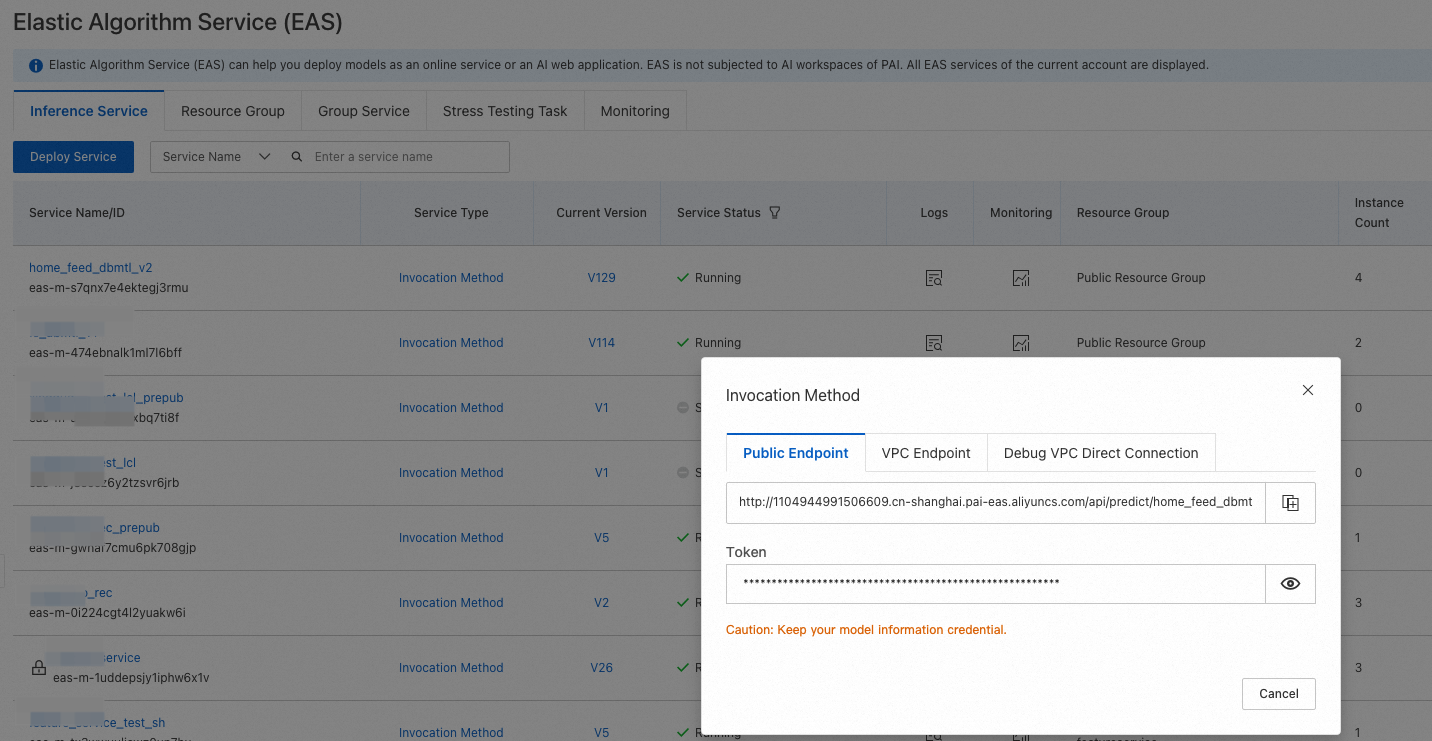Open version V129 link
Screen dimensions: 1432x741
(601, 278)
